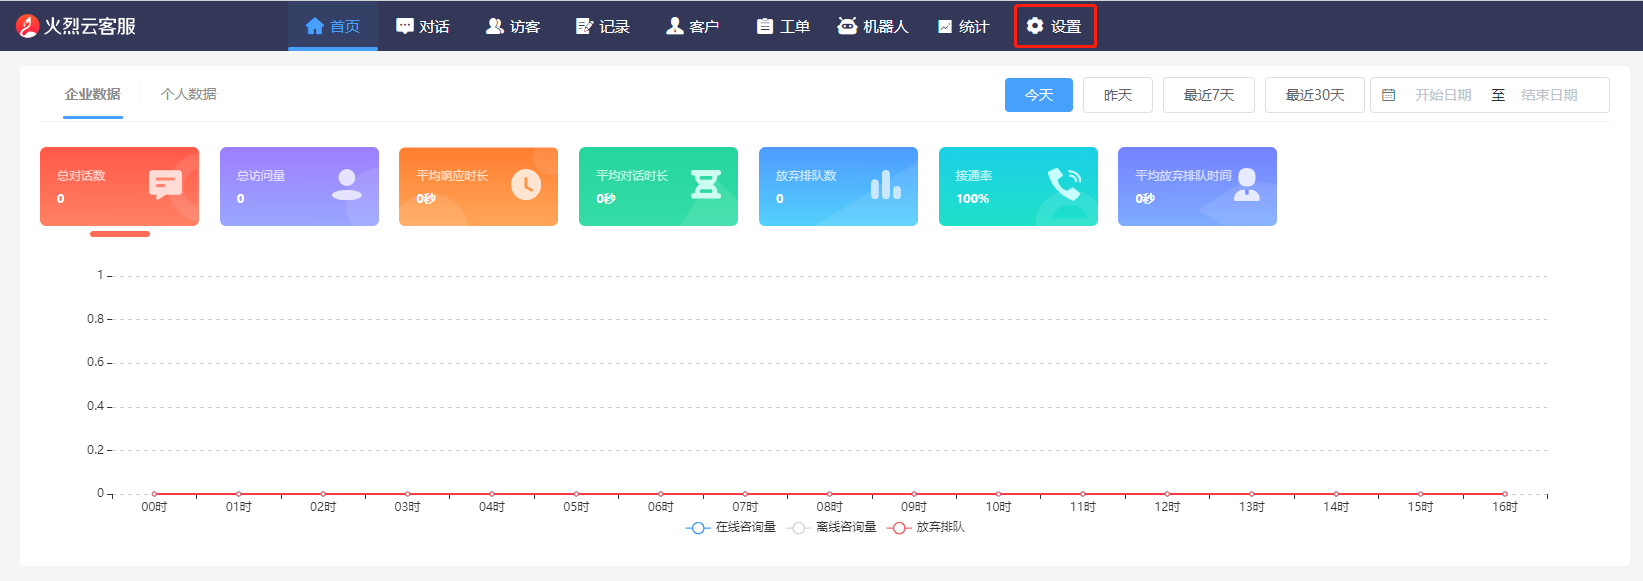The width and height of the screenshot is (1643, 581).
Task: Open the 记录 records menu
Action: [x=603, y=26]
